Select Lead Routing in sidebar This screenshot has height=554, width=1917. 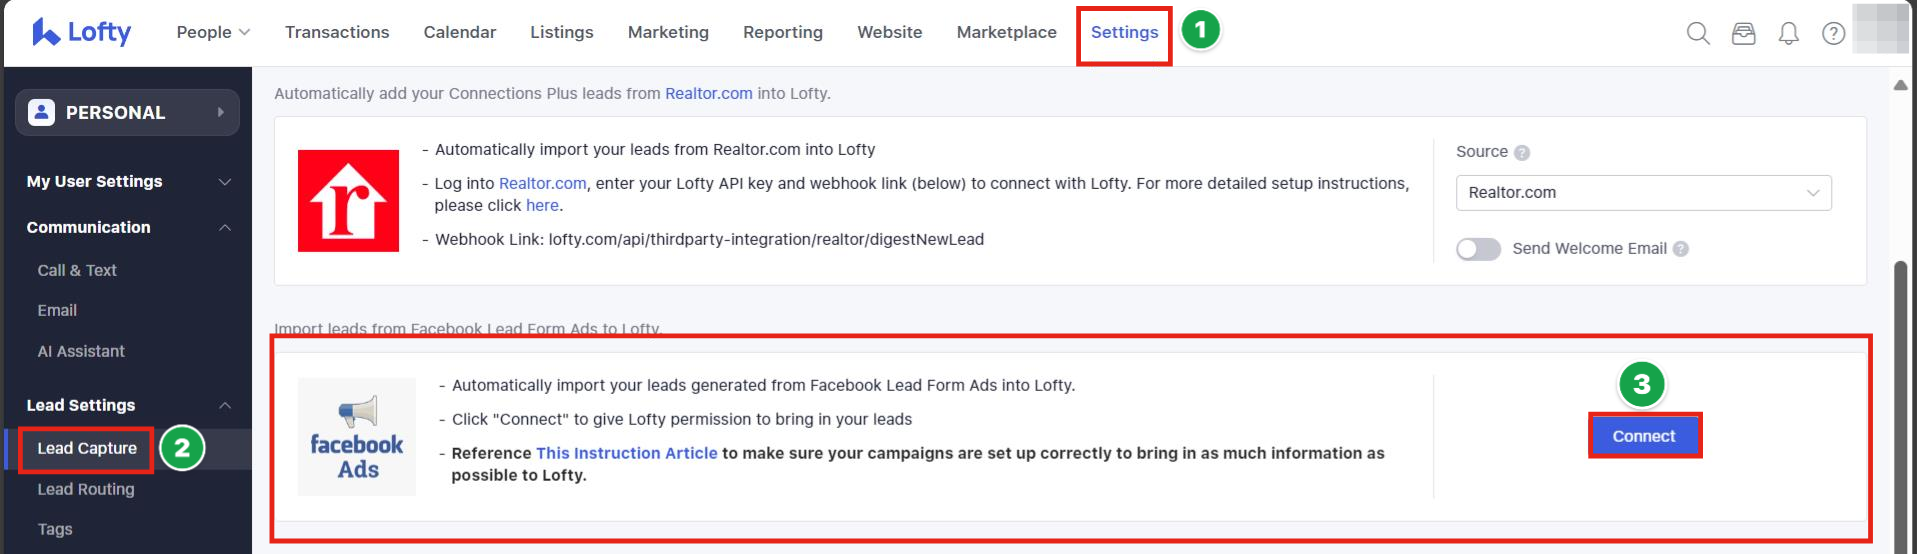pos(86,489)
